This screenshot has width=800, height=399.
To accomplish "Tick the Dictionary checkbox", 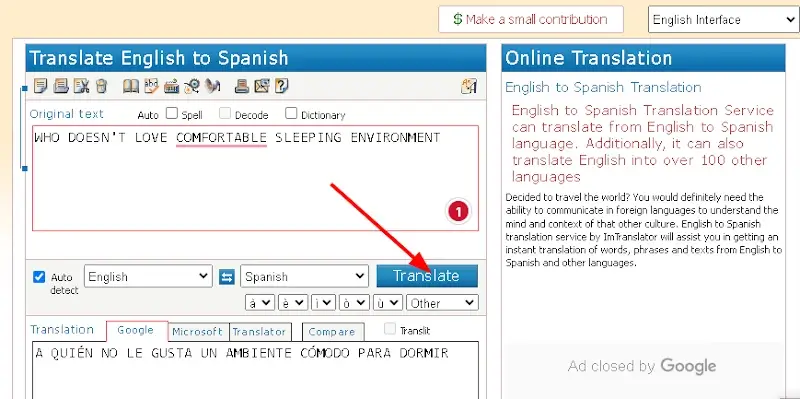I will click(291, 113).
